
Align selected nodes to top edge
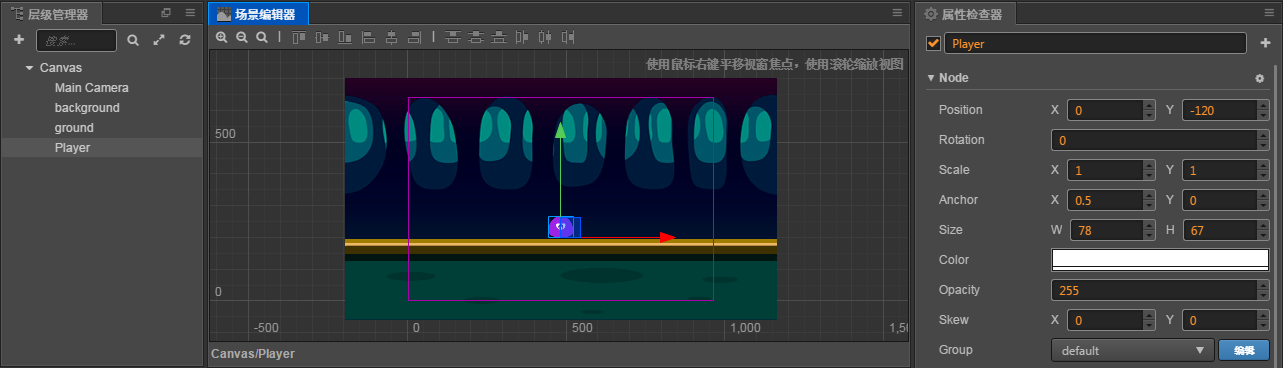(x=299, y=37)
